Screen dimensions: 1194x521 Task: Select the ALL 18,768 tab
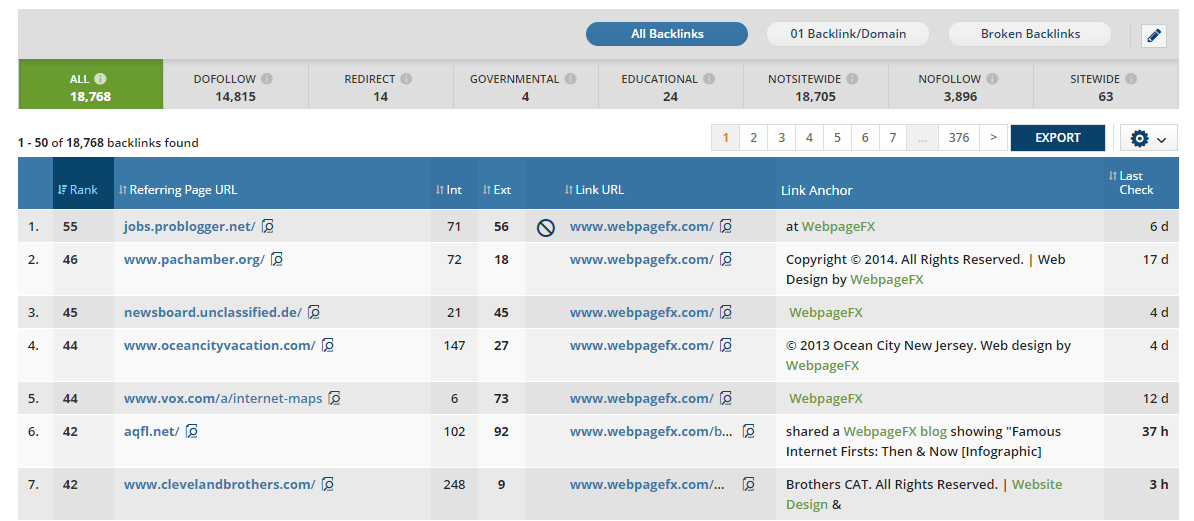click(91, 87)
